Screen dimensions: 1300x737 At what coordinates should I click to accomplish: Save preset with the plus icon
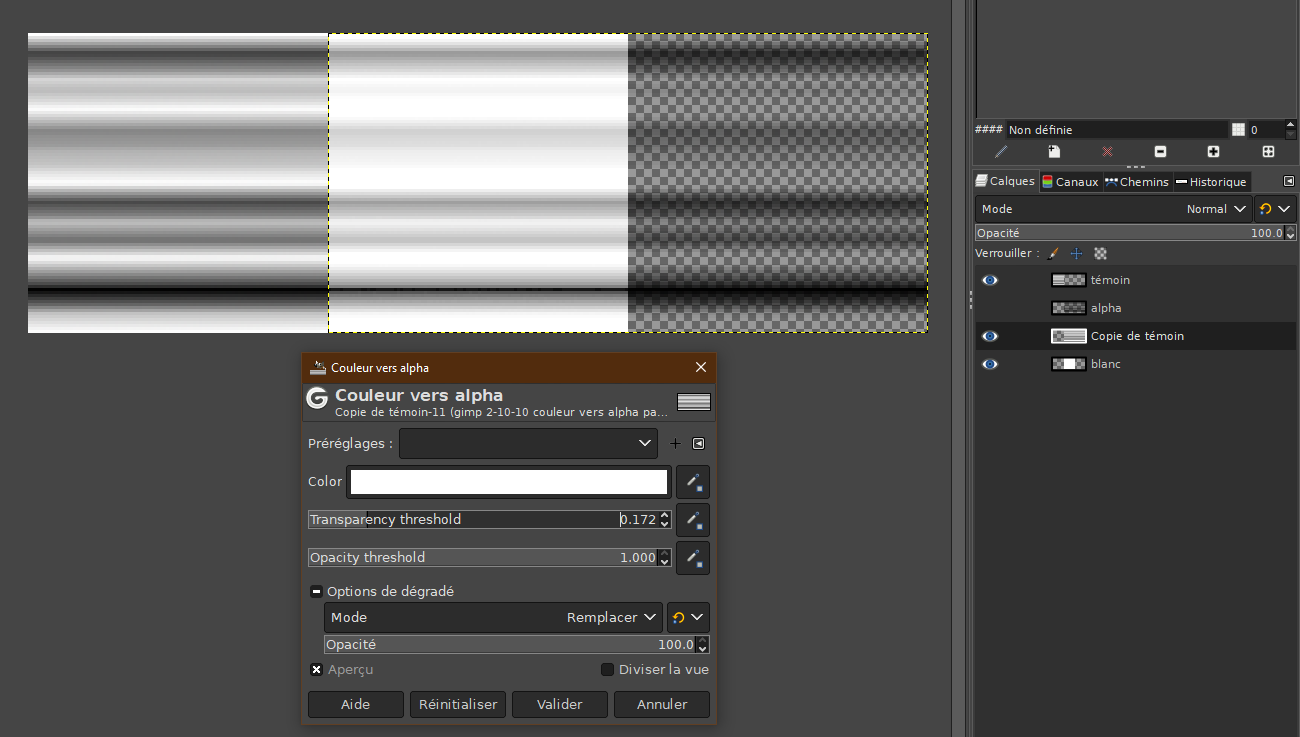coord(675,444)
